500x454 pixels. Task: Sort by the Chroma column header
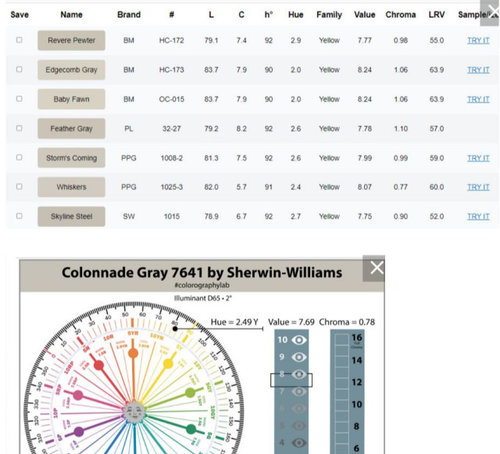click(x=400, y=15)
